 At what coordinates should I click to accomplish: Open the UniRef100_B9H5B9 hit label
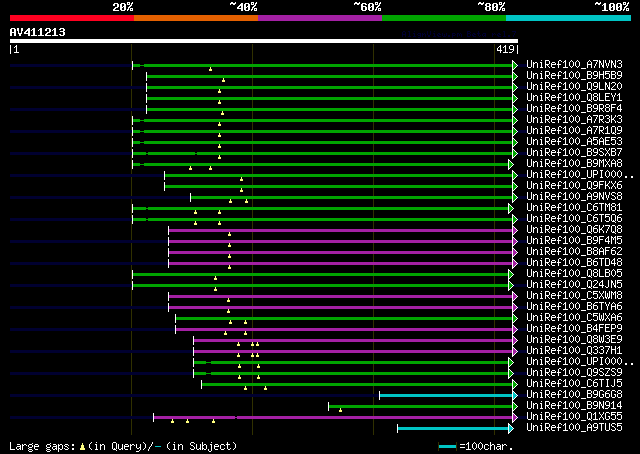574,76
